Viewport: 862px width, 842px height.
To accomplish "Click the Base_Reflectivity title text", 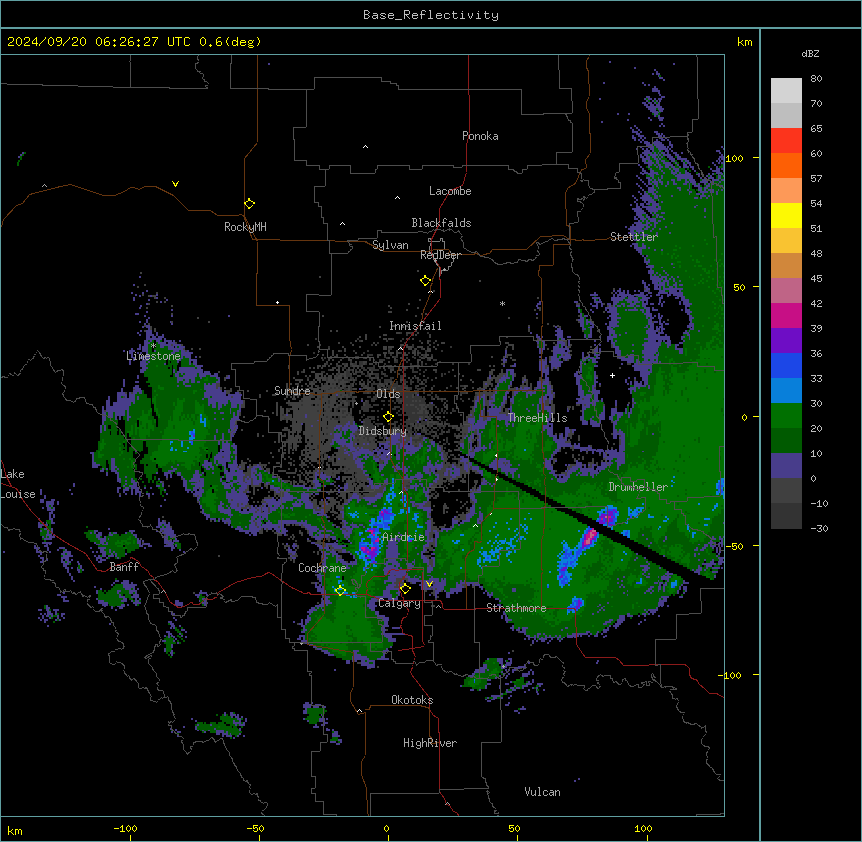I will point(431,15).
